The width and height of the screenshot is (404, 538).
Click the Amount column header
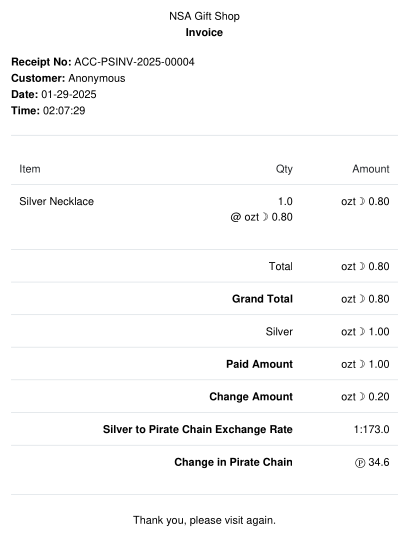(371, 169)
